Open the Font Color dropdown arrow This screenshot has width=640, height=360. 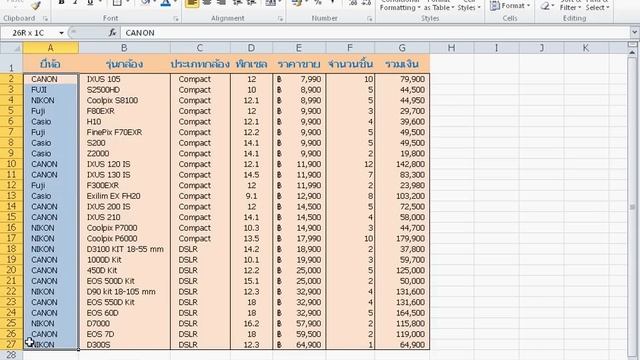[x=175, y=3]
